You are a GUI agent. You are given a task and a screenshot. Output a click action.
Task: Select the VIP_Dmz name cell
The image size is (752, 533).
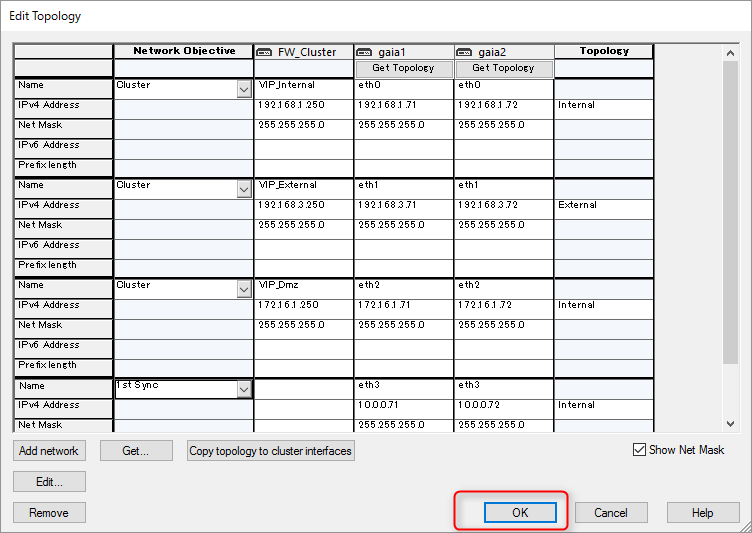[304, 289]
